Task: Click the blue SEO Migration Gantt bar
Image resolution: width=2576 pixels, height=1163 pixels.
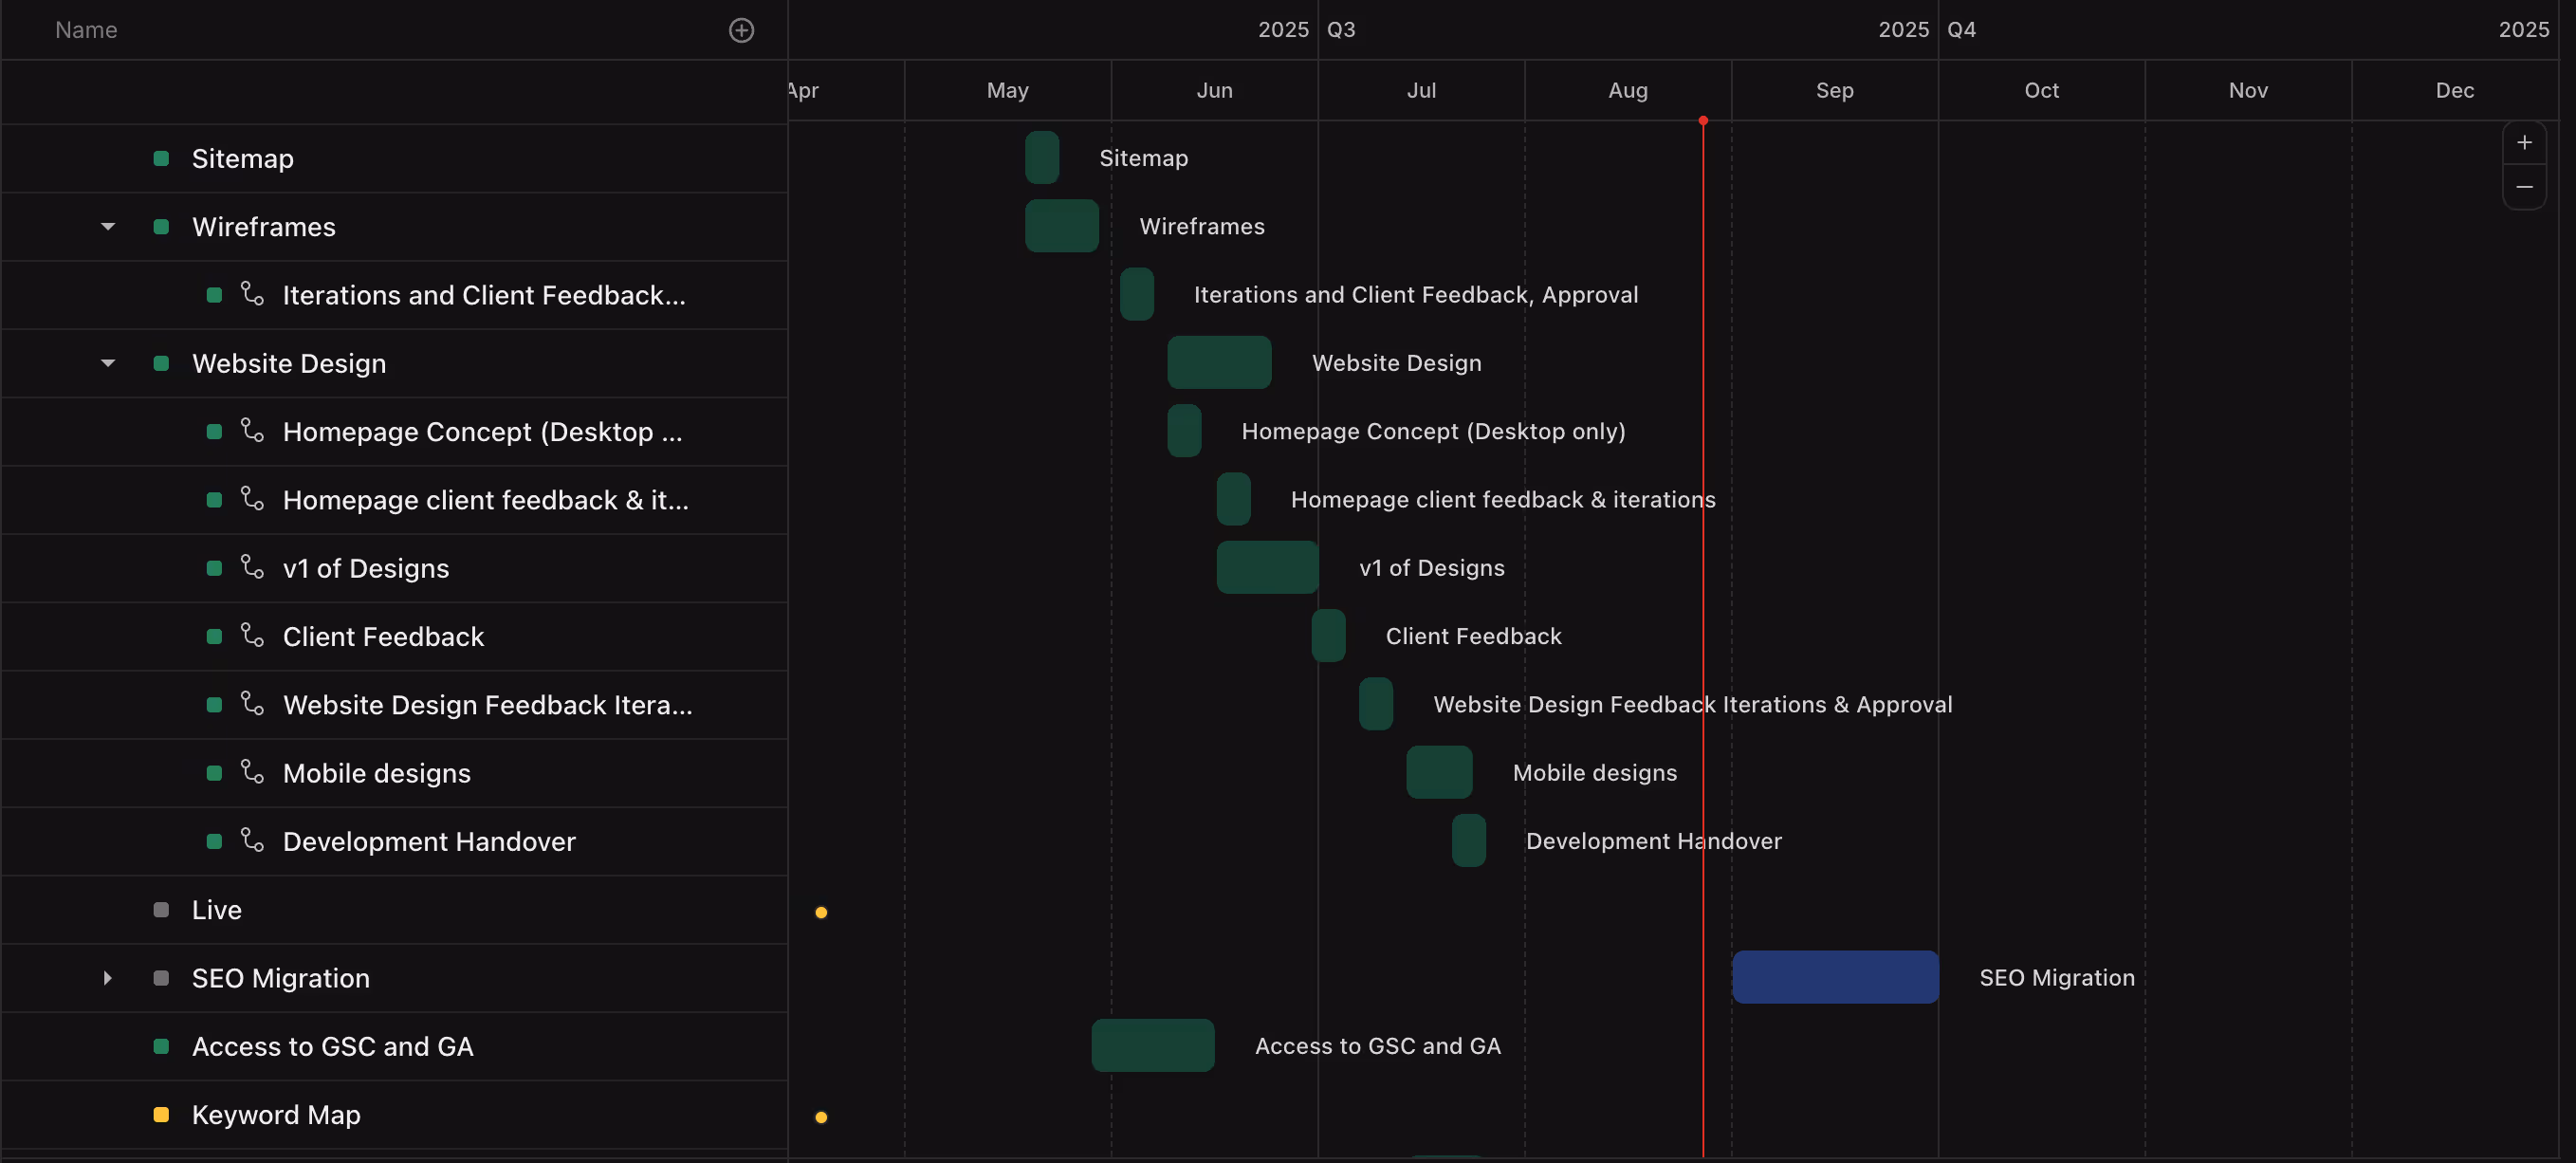Action: tap(1834, 977)
